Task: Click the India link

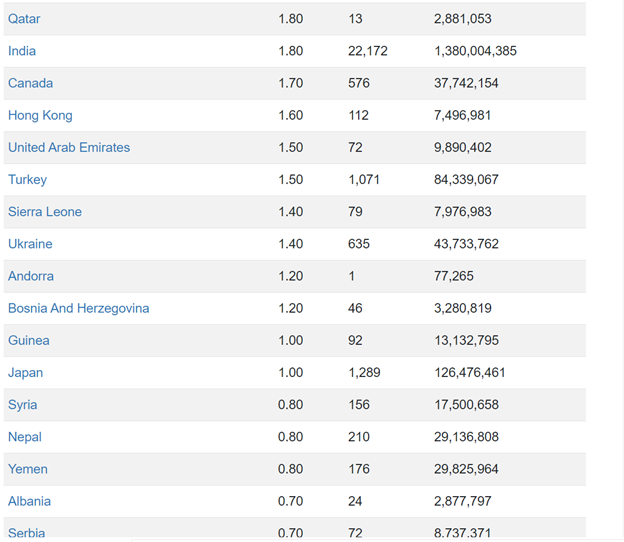Action: [22, 51]
